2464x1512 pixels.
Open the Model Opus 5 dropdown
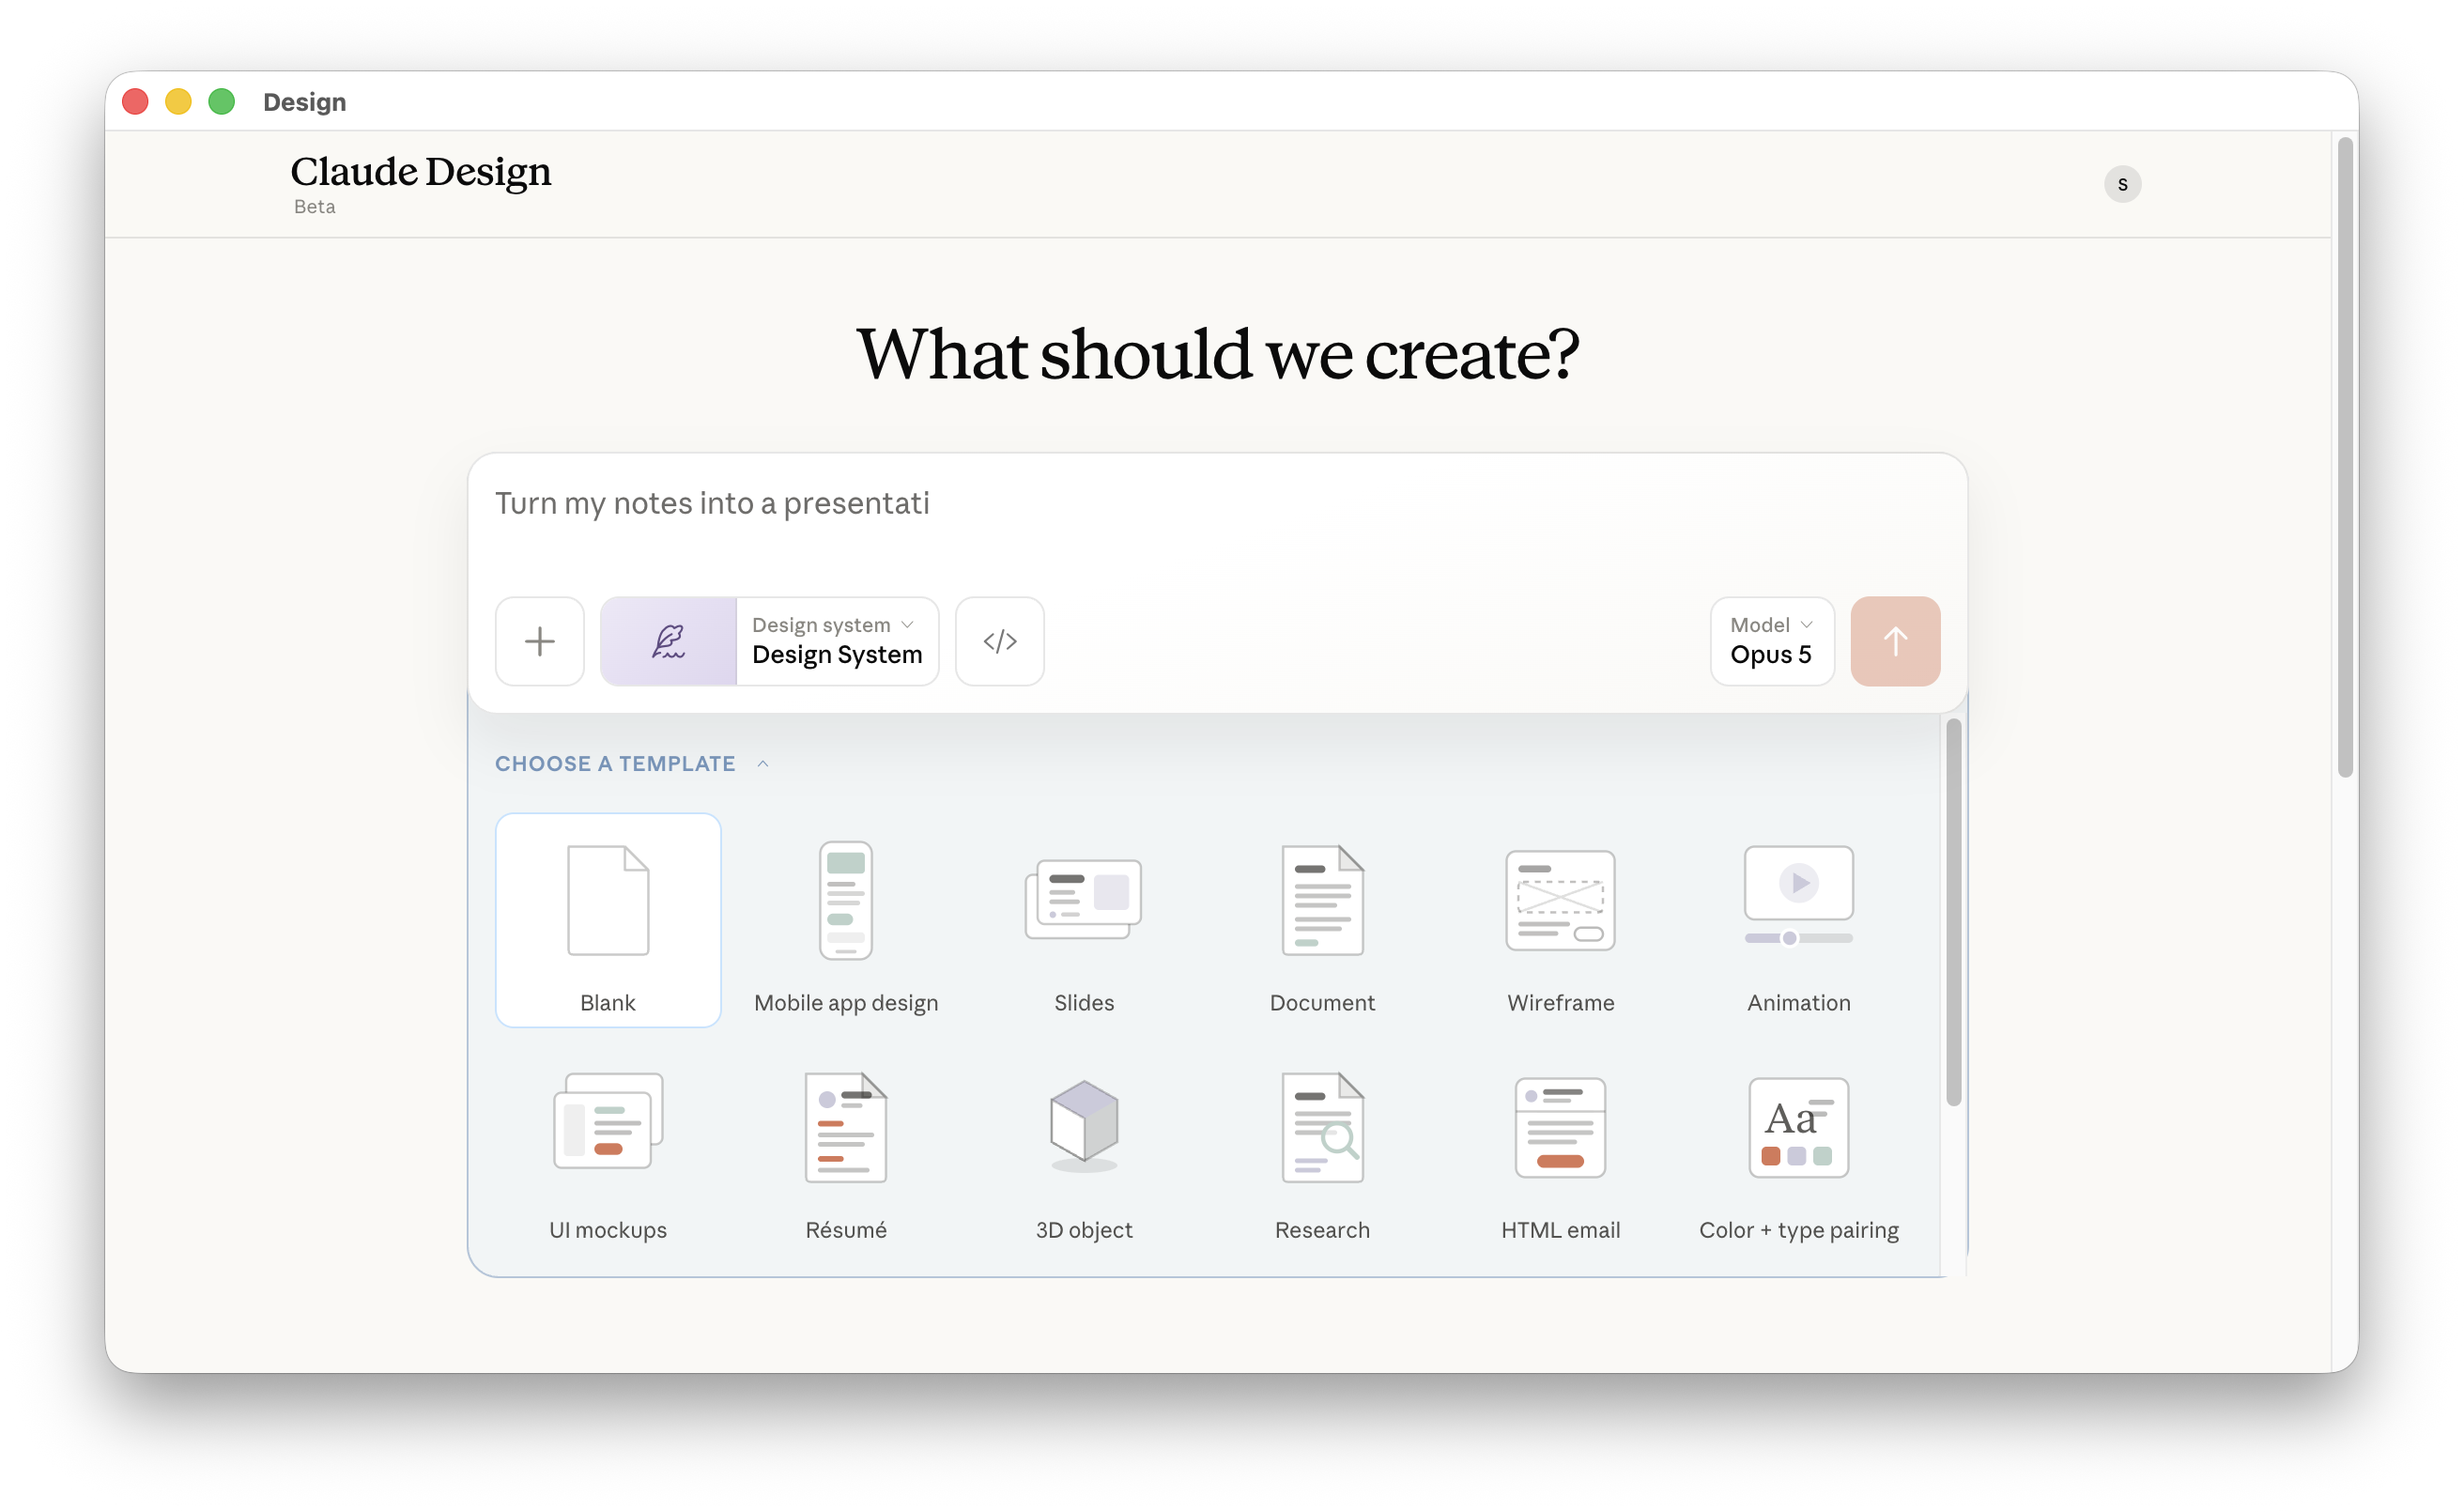click(x=1772, y=641)
